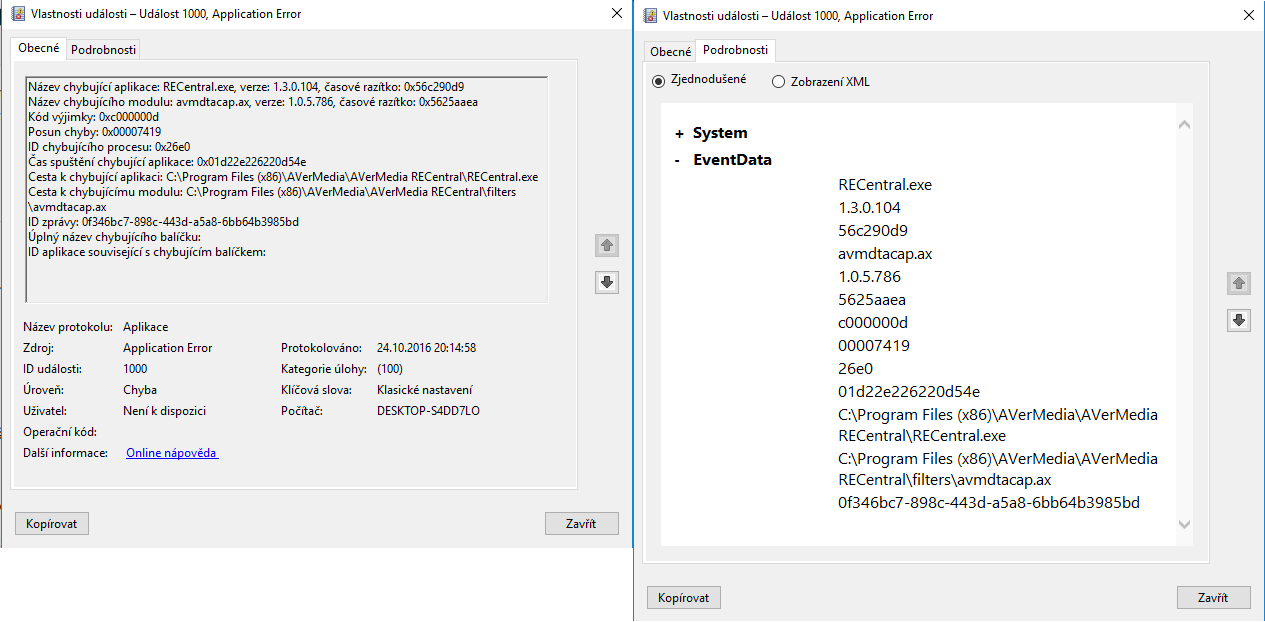Click the up arrow in the left dialog

pyautogui.click(x=606, y=245)
